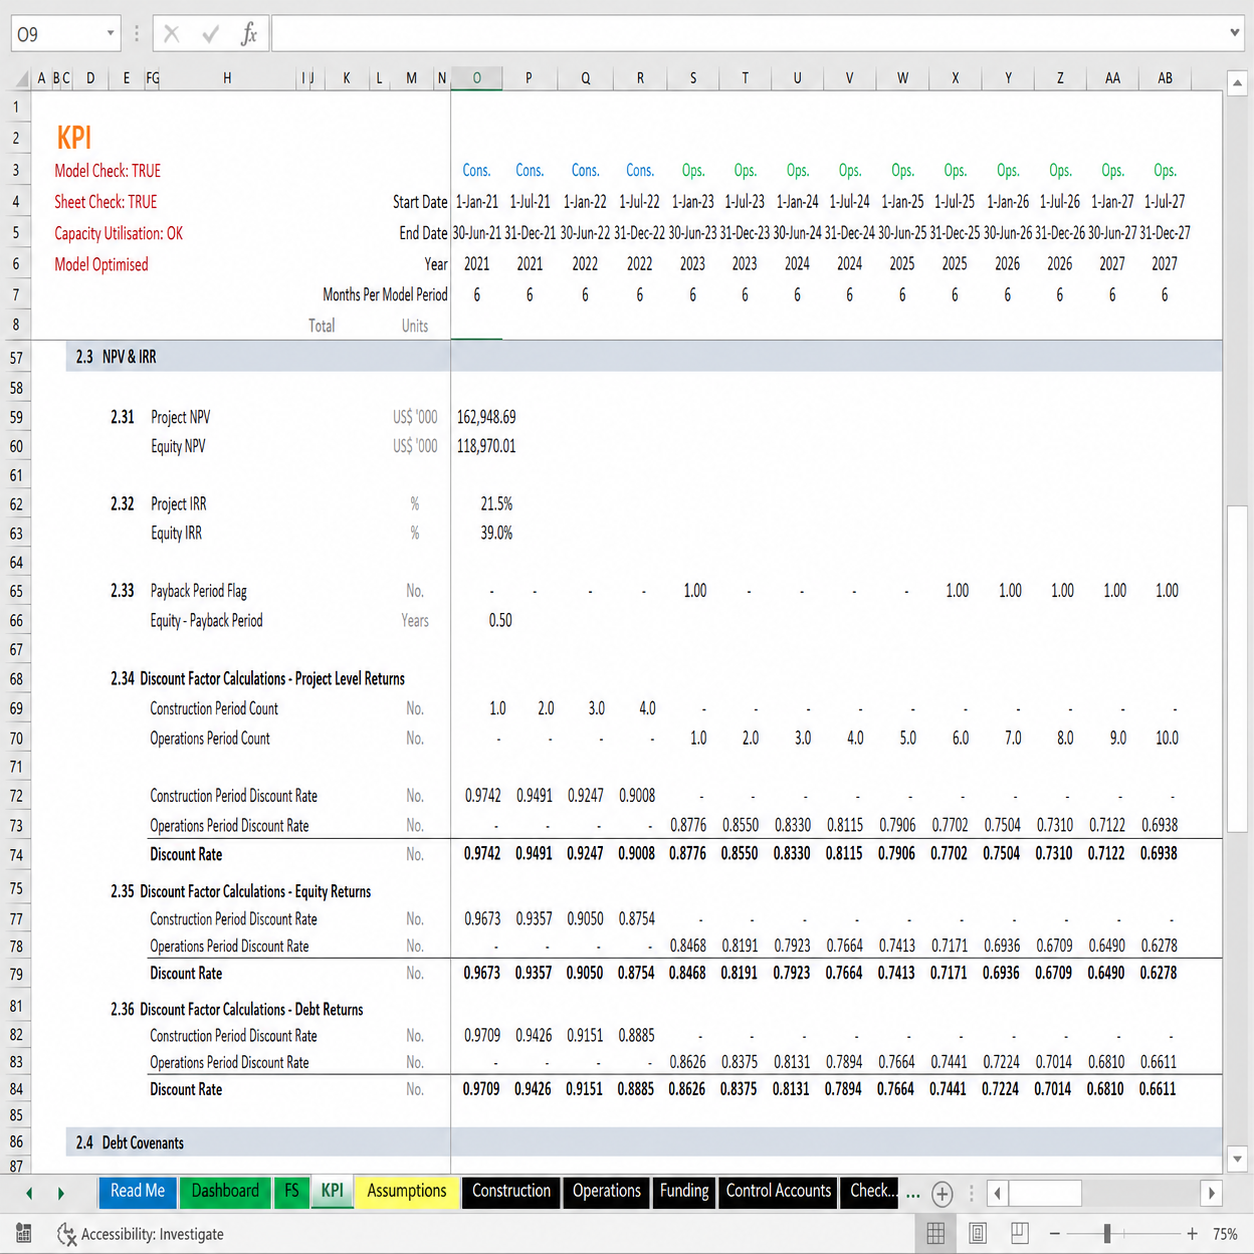Click zoom in plus button
The height and width of the screenshot is (1254, 1254).
[x=1192, y=1234]
